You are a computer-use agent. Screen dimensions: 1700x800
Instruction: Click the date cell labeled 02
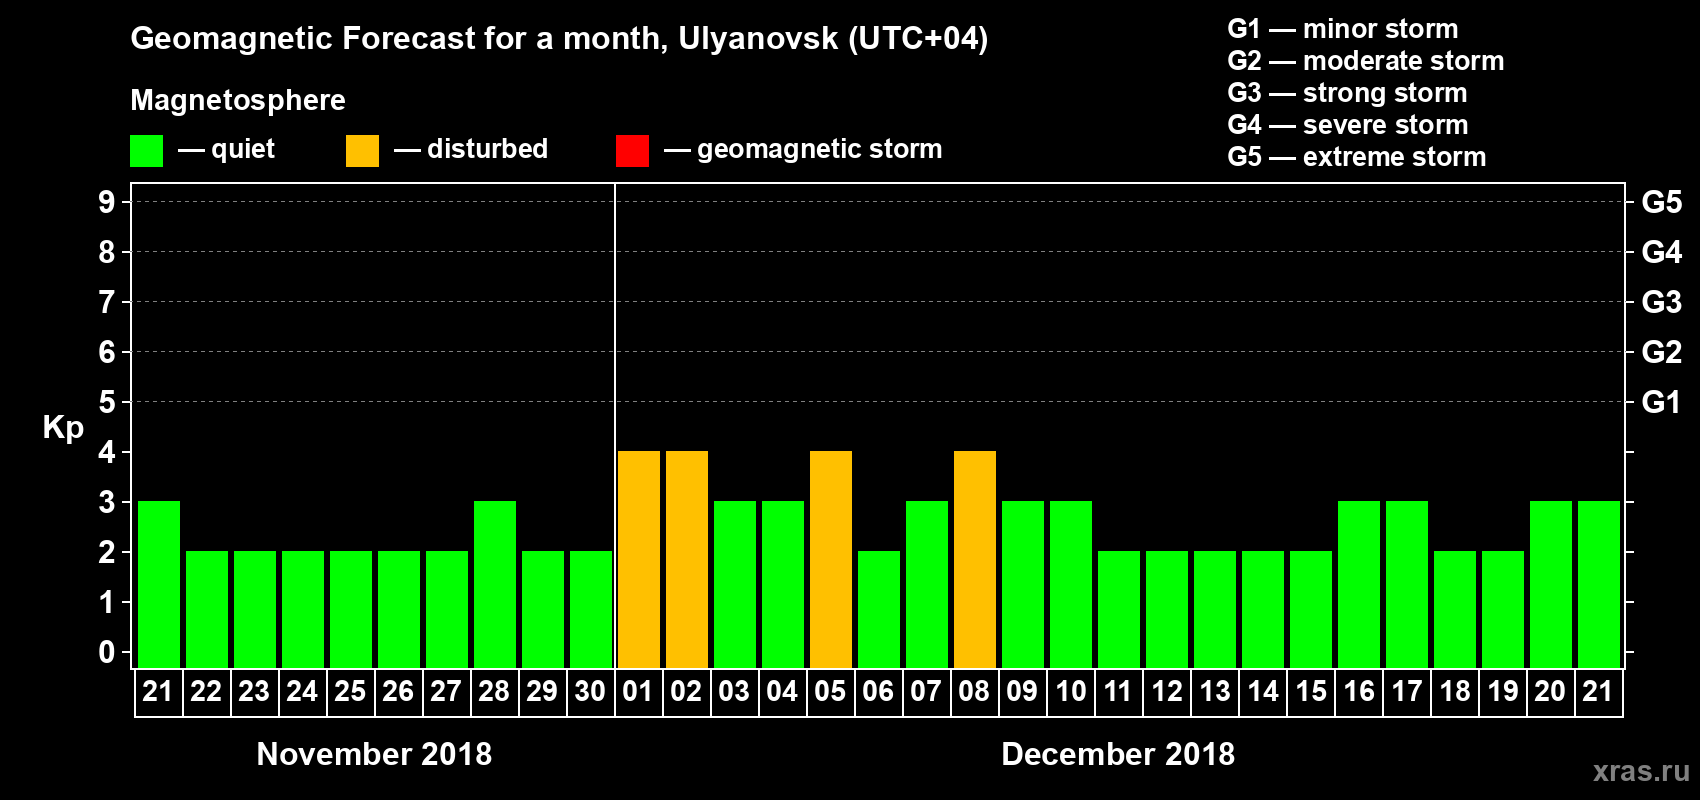(687, 692)
